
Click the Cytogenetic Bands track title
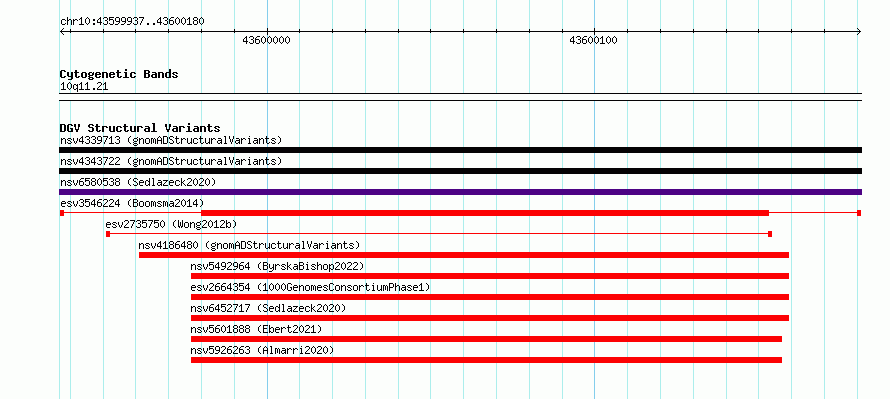(119, 74)
